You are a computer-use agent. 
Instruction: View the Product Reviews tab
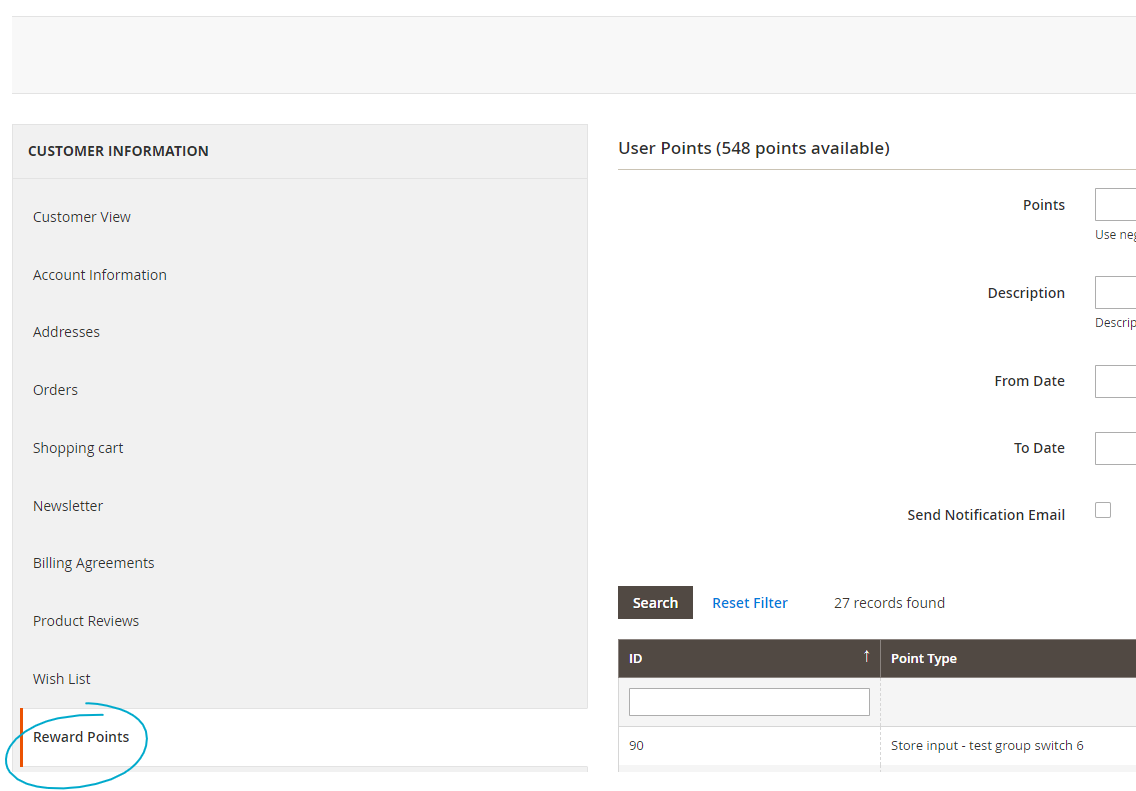pyautogui.click(x=86, y=620)
